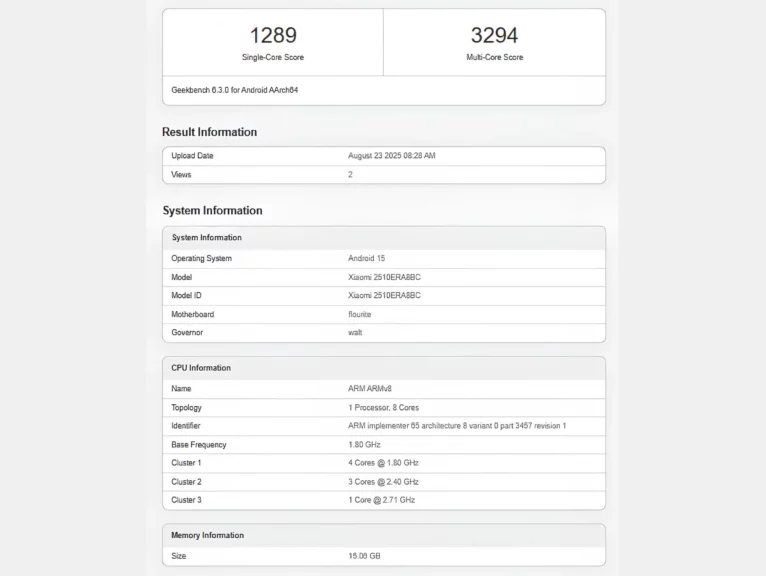
Task: Click the memory Size value 15.08 GB
Action: (364, 555)
